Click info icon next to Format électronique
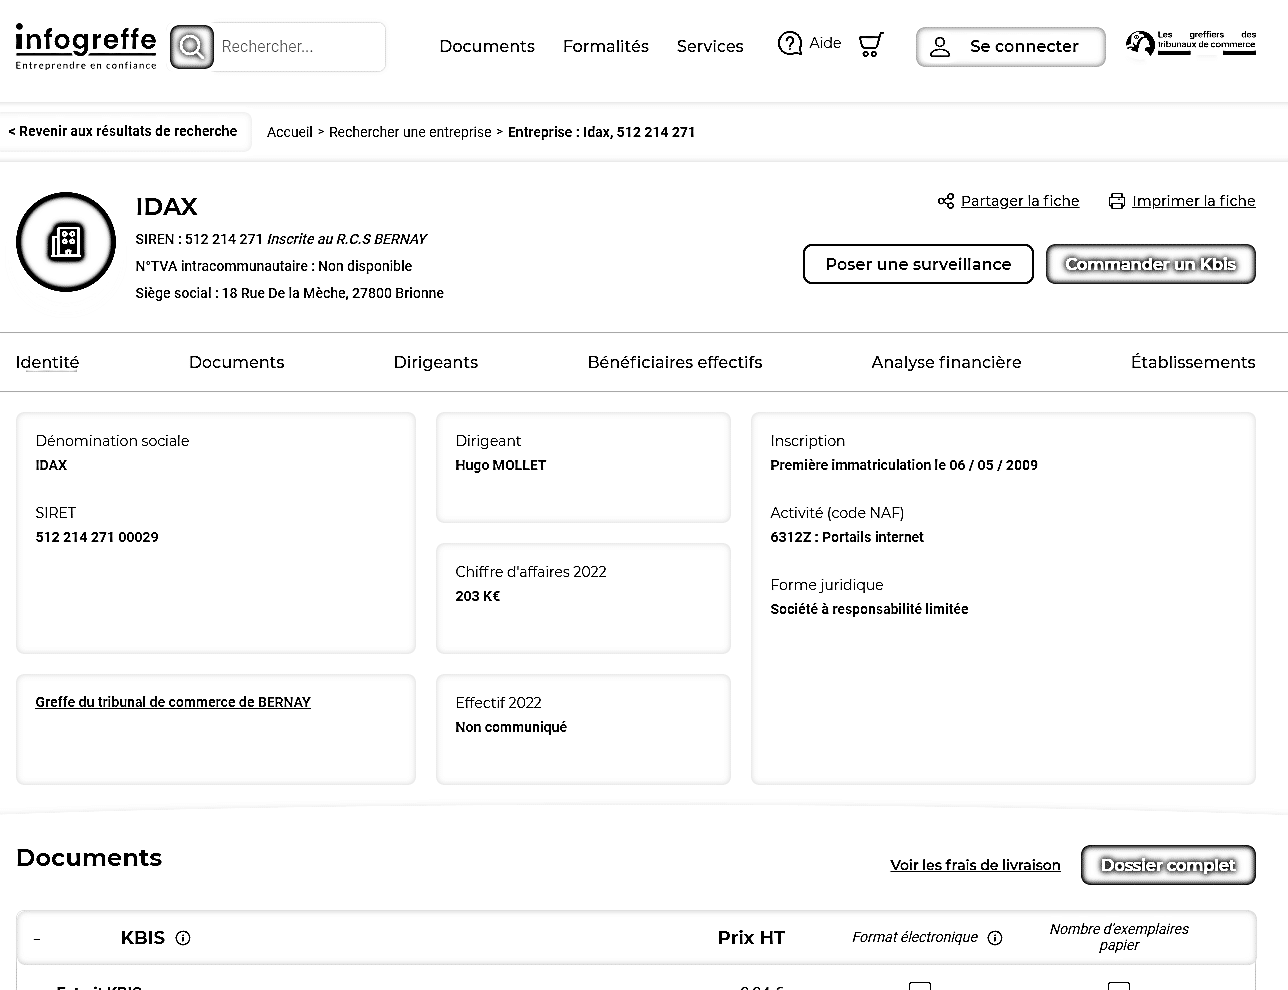The width and height of the screenshot is (1288, 990). tap(995, 938)
